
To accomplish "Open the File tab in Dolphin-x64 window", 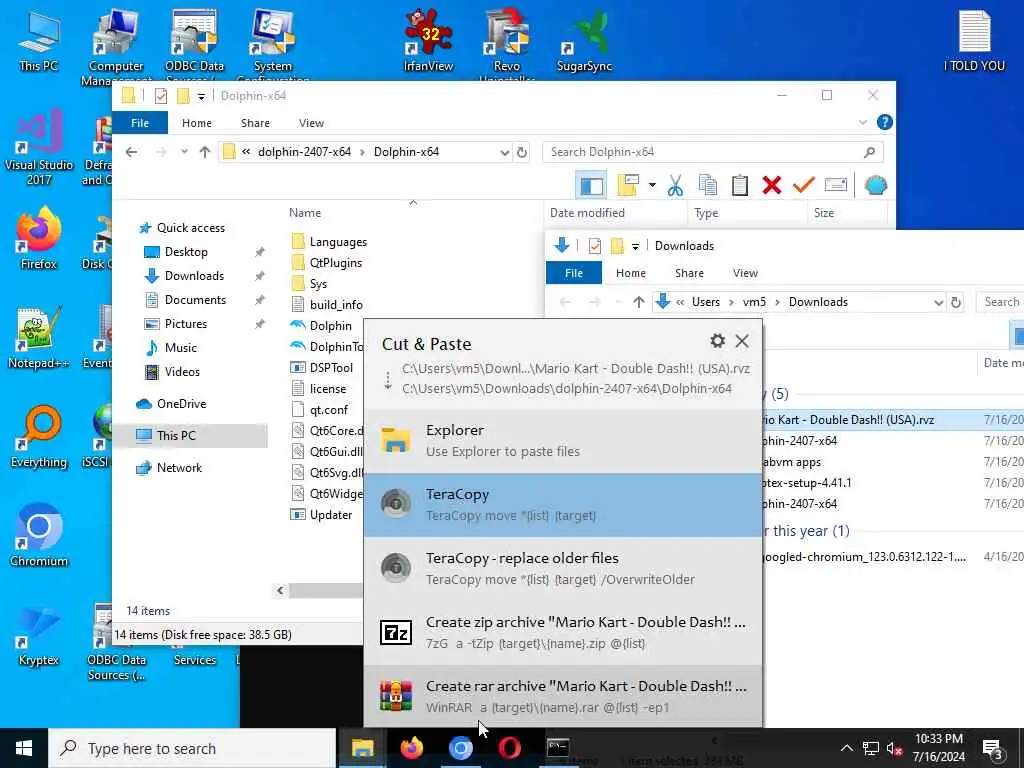I will [x=140, y=123].
